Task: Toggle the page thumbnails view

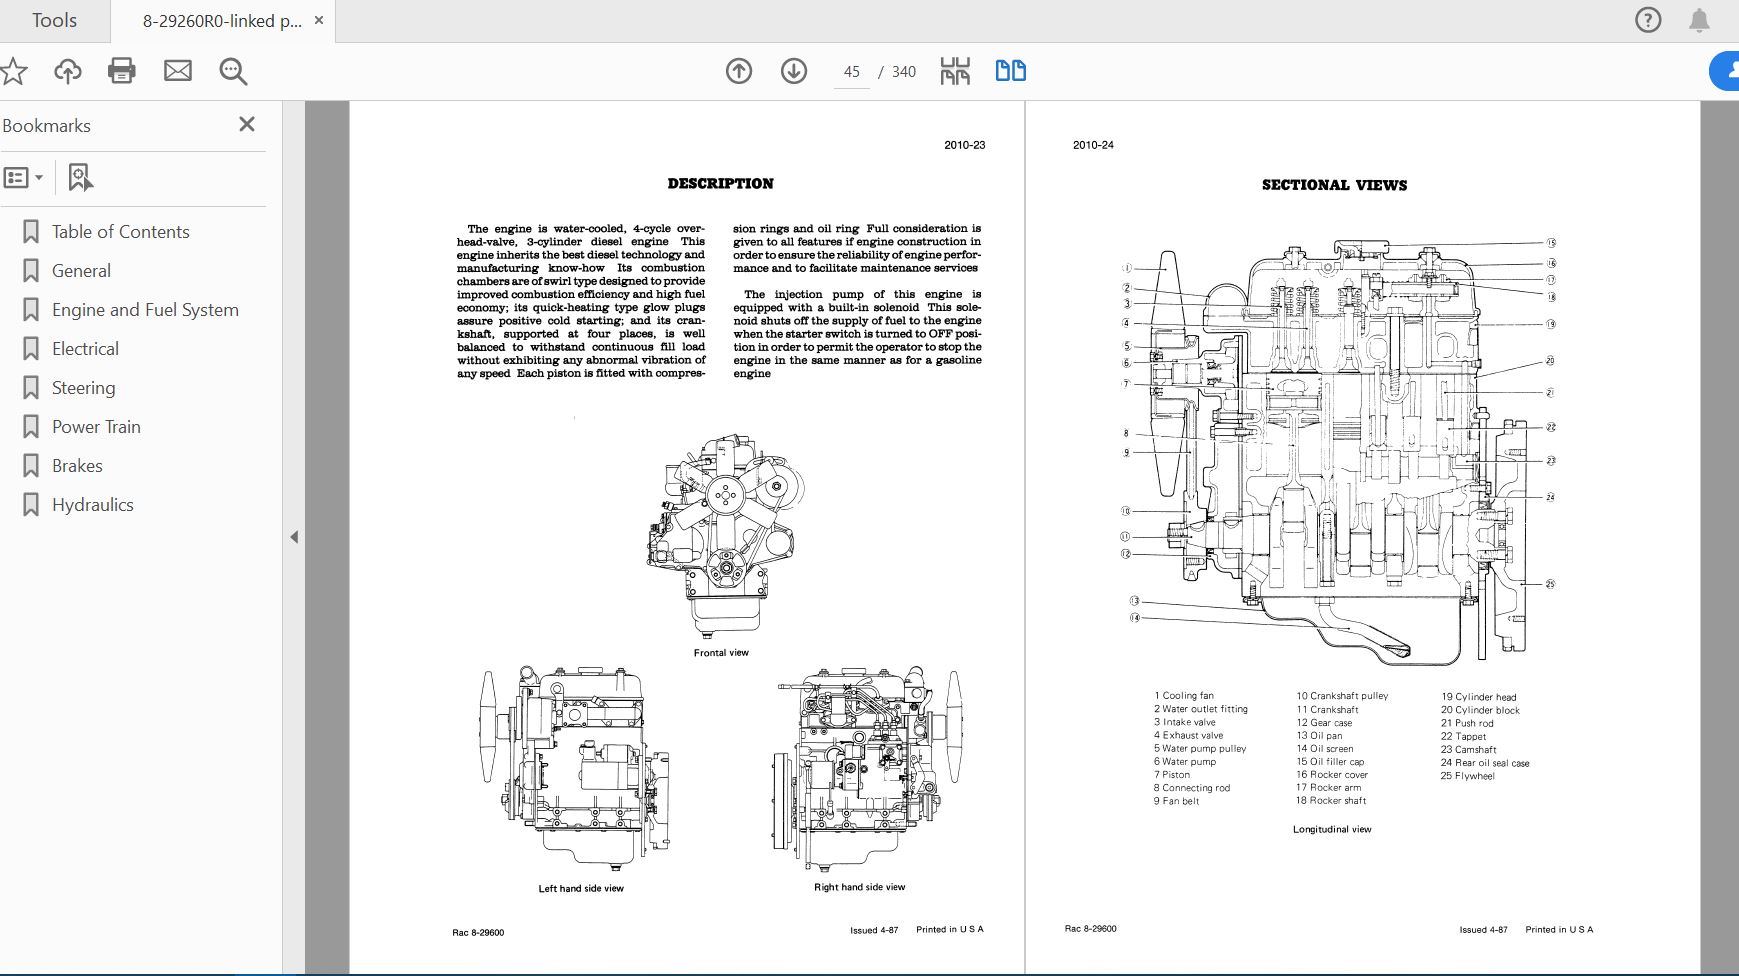Action: [x=955, y=71]
